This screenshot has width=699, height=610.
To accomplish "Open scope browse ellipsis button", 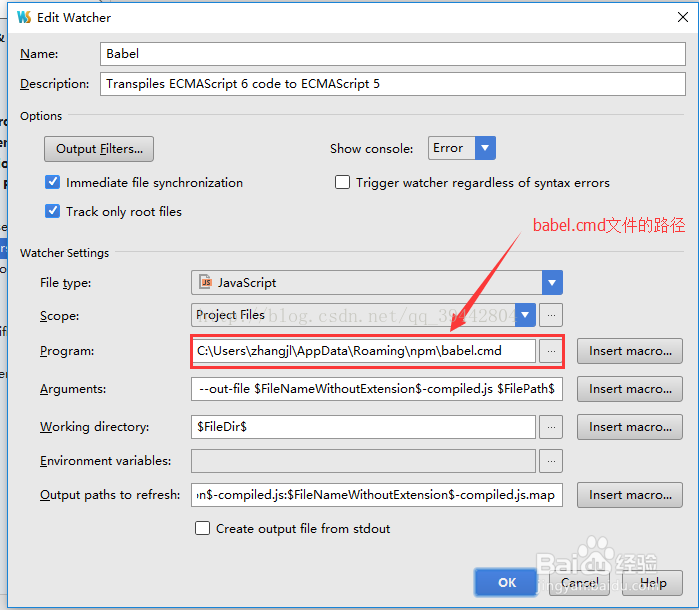I will [x=551, y=315].
